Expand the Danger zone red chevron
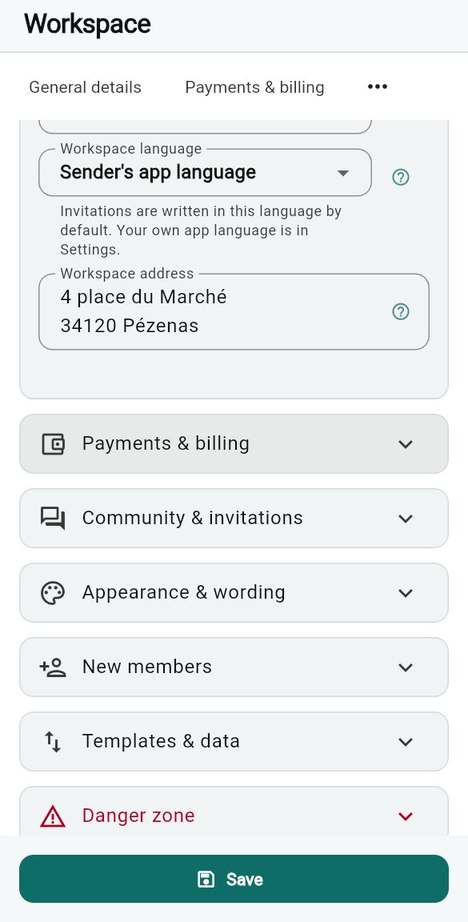This screenshot has width=468, height=922. 406,816
